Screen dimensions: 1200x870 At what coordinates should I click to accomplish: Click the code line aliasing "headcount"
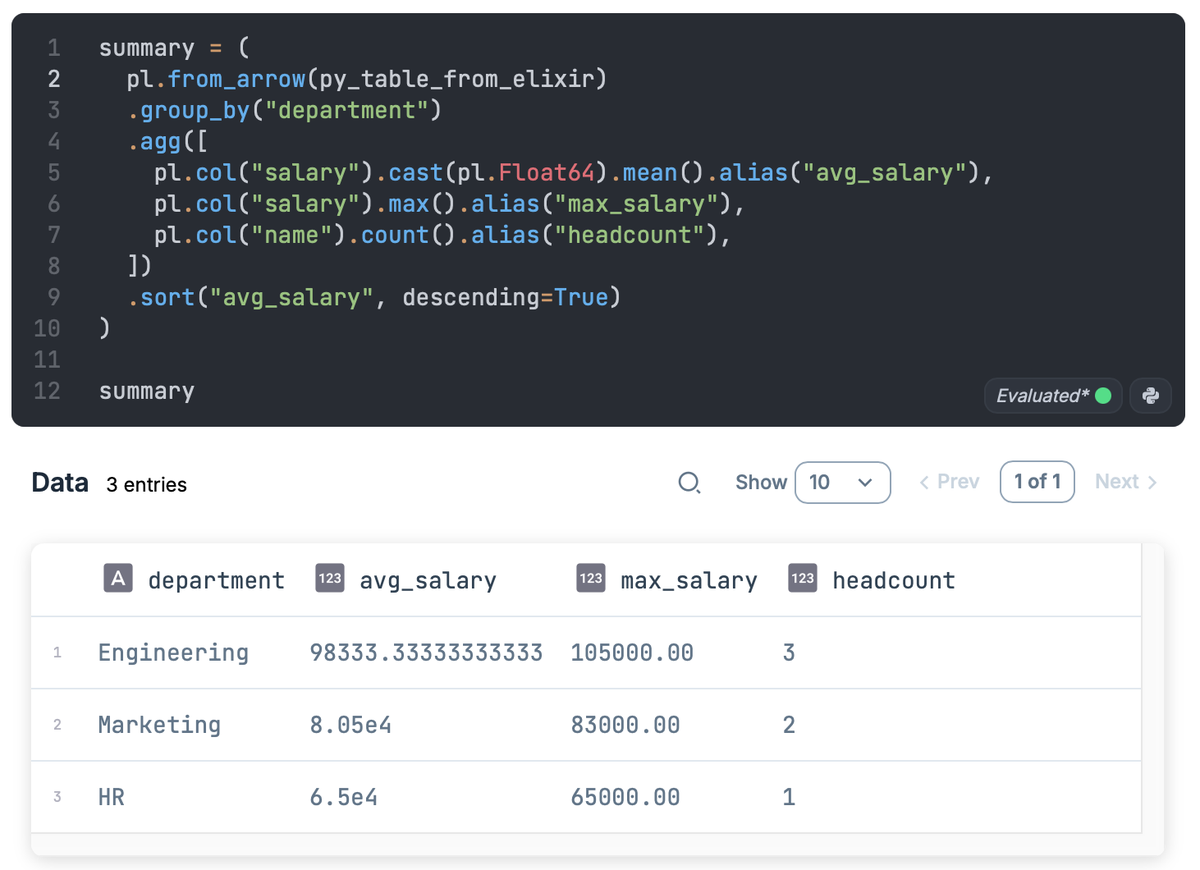(442, 235)
